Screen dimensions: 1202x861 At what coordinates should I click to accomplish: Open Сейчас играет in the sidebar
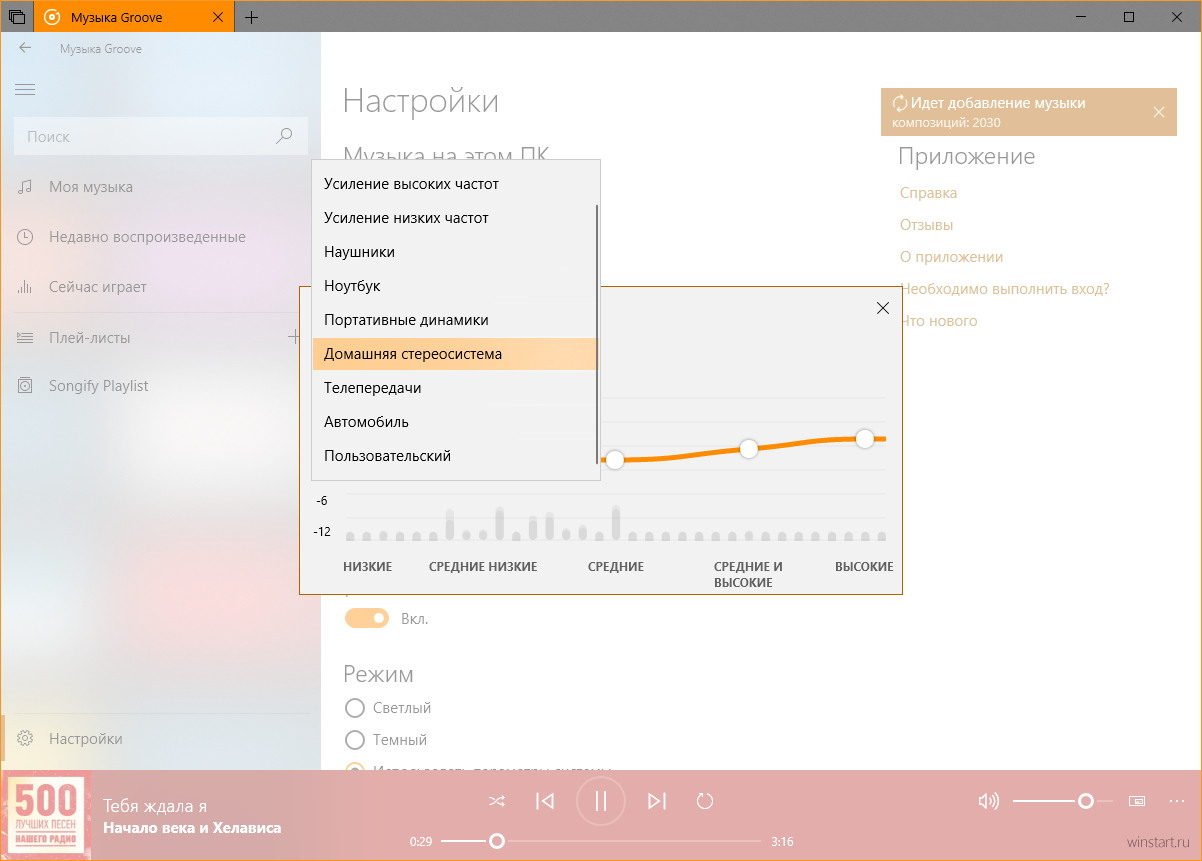click(98, 287)
